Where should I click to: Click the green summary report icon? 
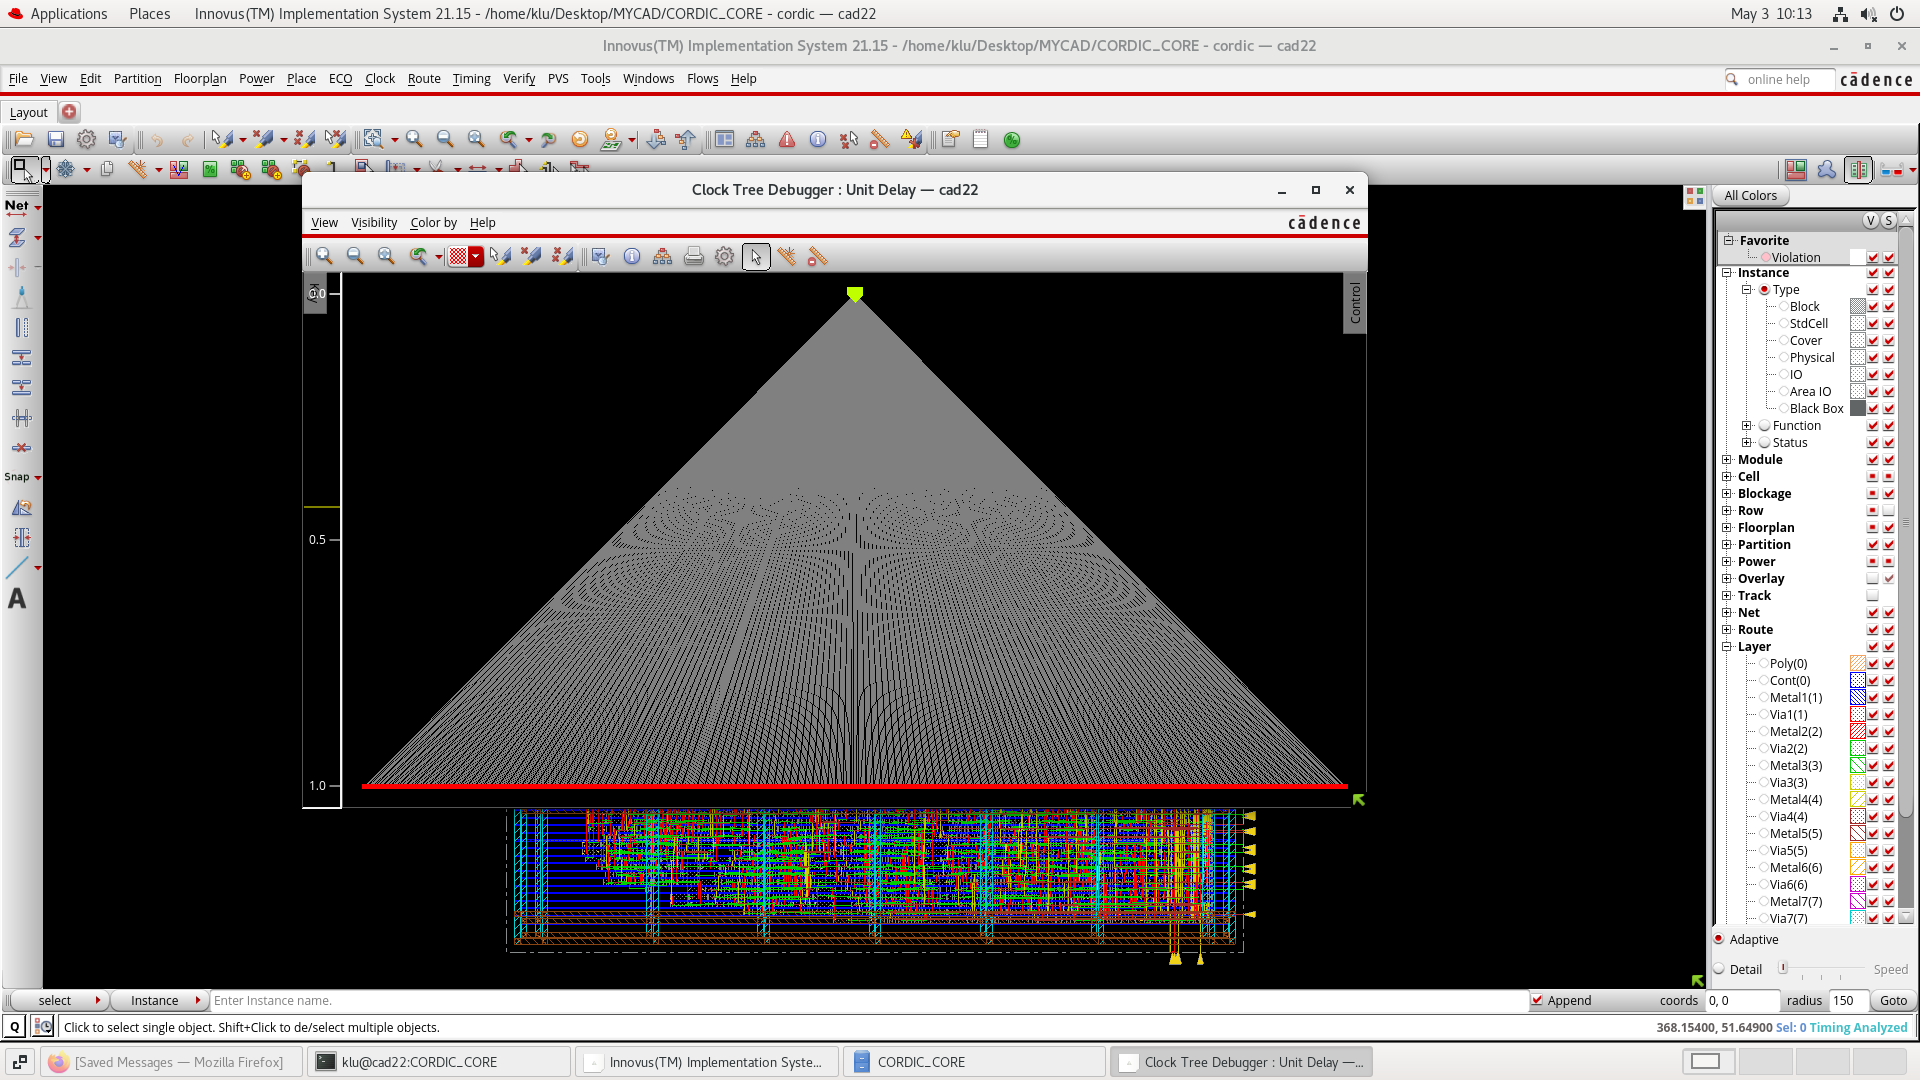pos(1012,140)
